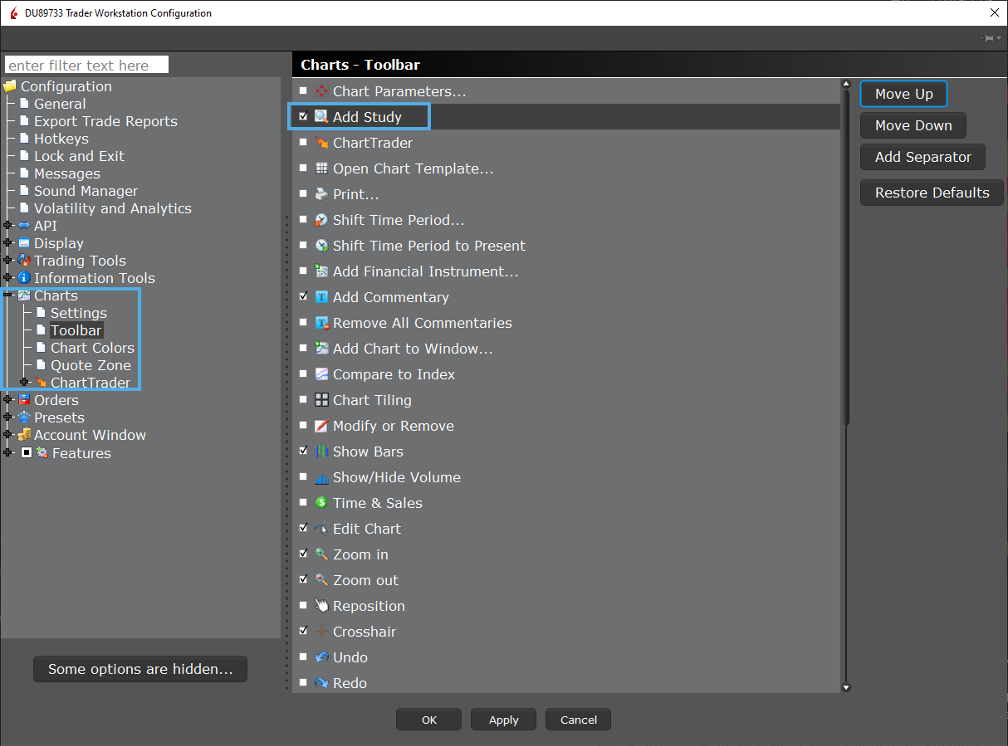The height and width of the screenshot is (746, 1008).
Task: Enable the Chart Parameters checkbox
Action: [x=303, y=91]
